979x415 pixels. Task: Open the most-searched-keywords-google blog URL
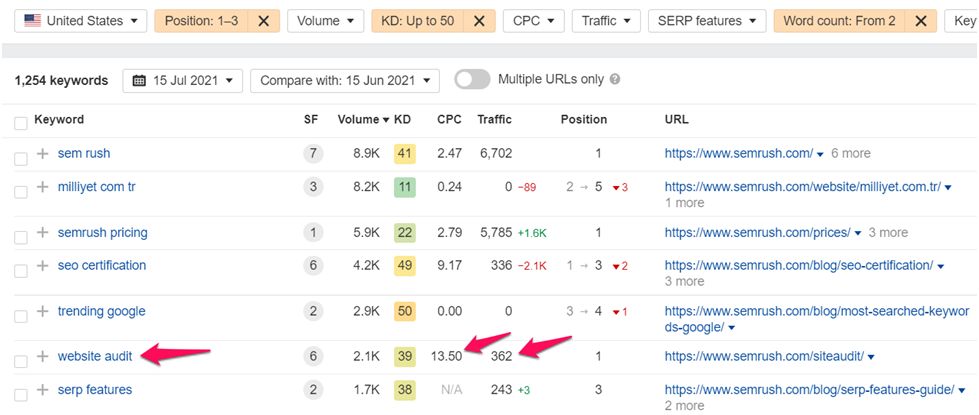point(817,319)
